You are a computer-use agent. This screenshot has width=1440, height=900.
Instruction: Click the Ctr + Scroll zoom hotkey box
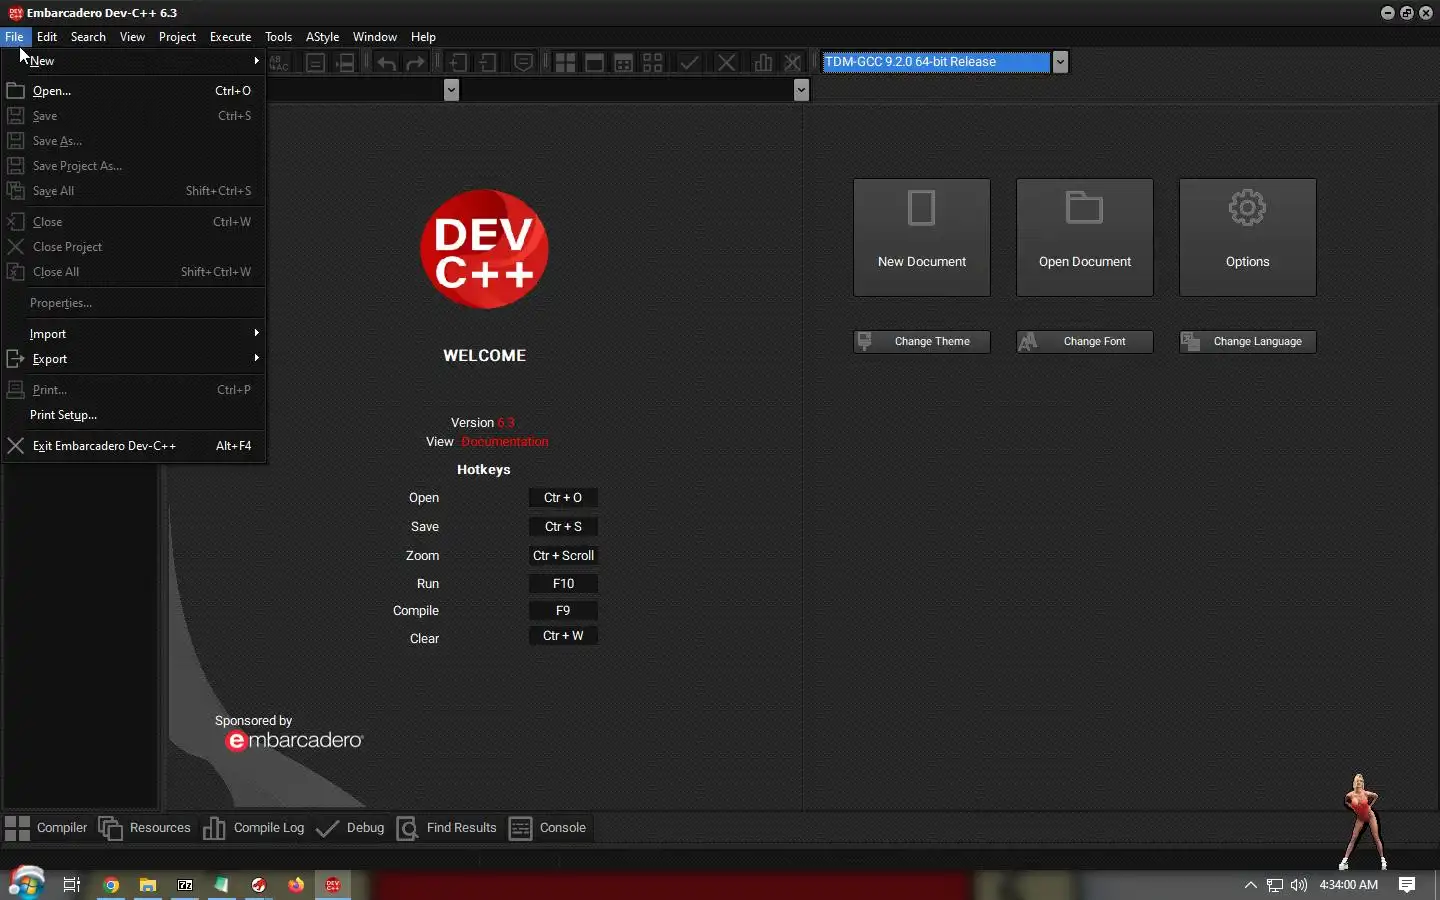pyautogui.click(x=563, y=556)
